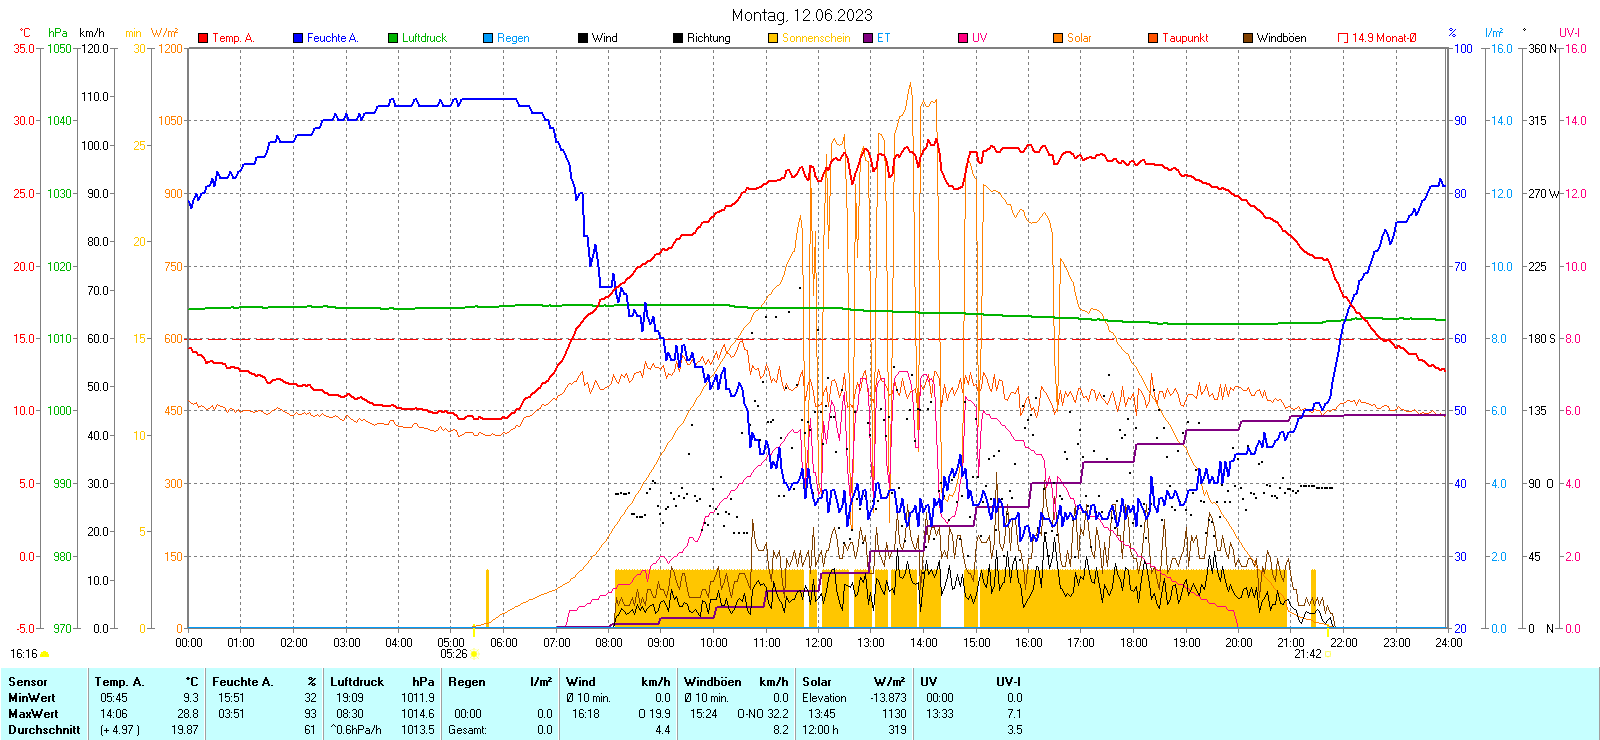The height and width of the screenshot is (740, 1600).
Task: Click the yellow Sonnenschein legend square
Action: click(773, 38)
